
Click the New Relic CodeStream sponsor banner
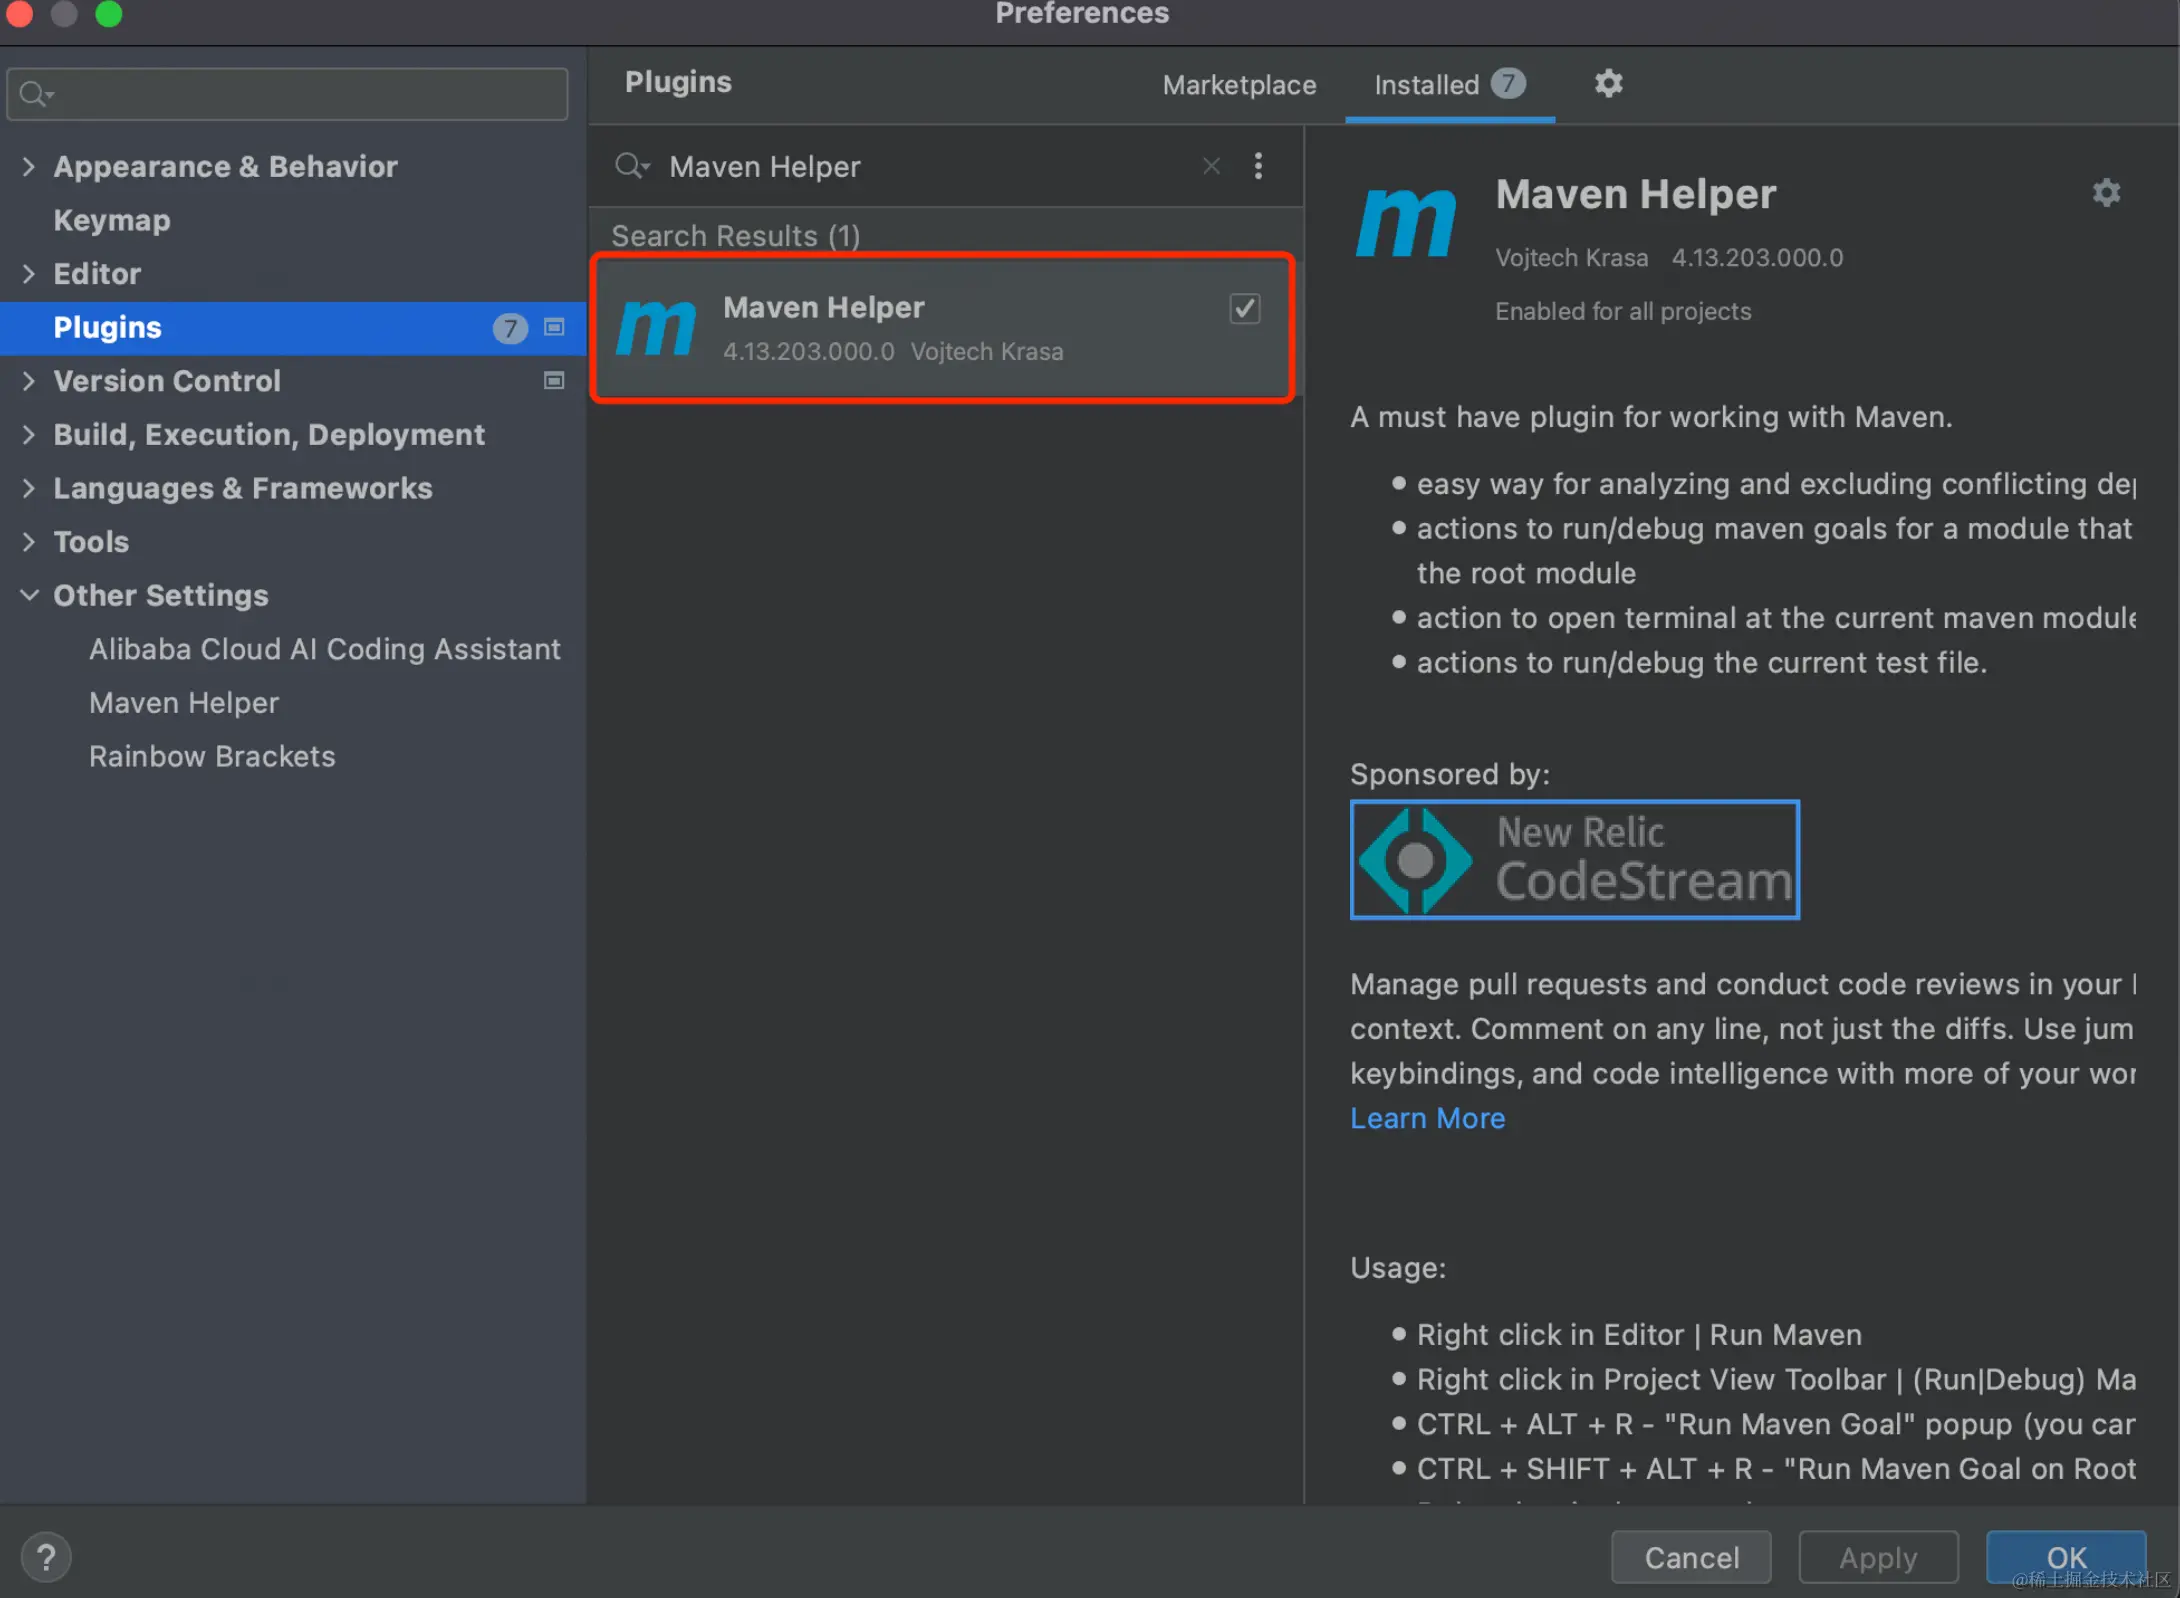click(1574, 859)
